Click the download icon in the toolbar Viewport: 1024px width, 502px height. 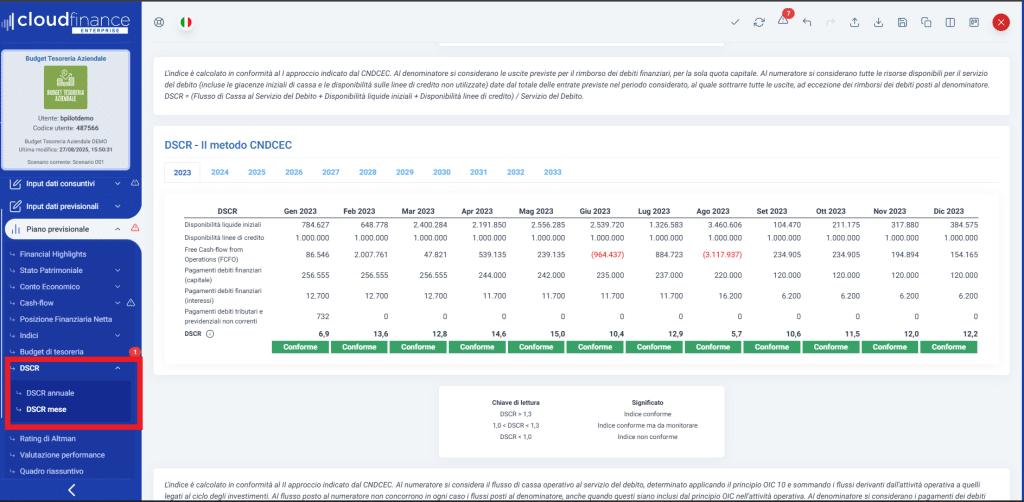878,22
